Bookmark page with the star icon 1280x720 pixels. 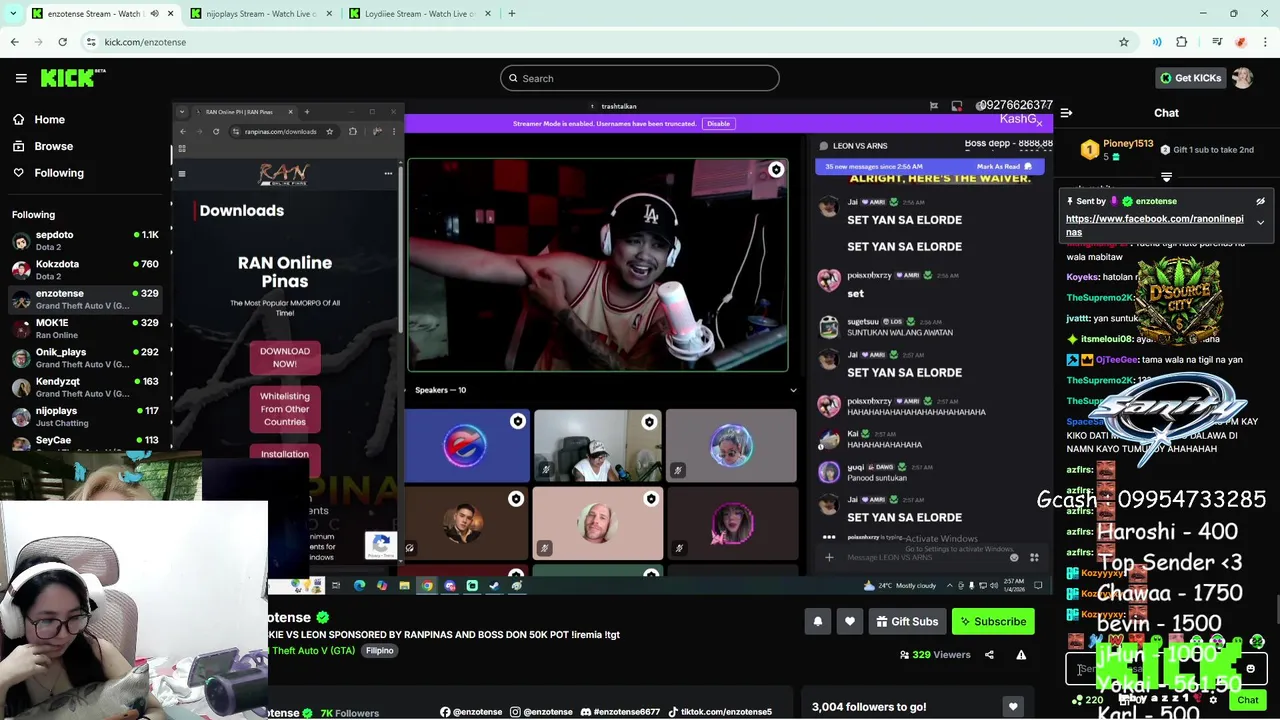[x=1124, y=42]
